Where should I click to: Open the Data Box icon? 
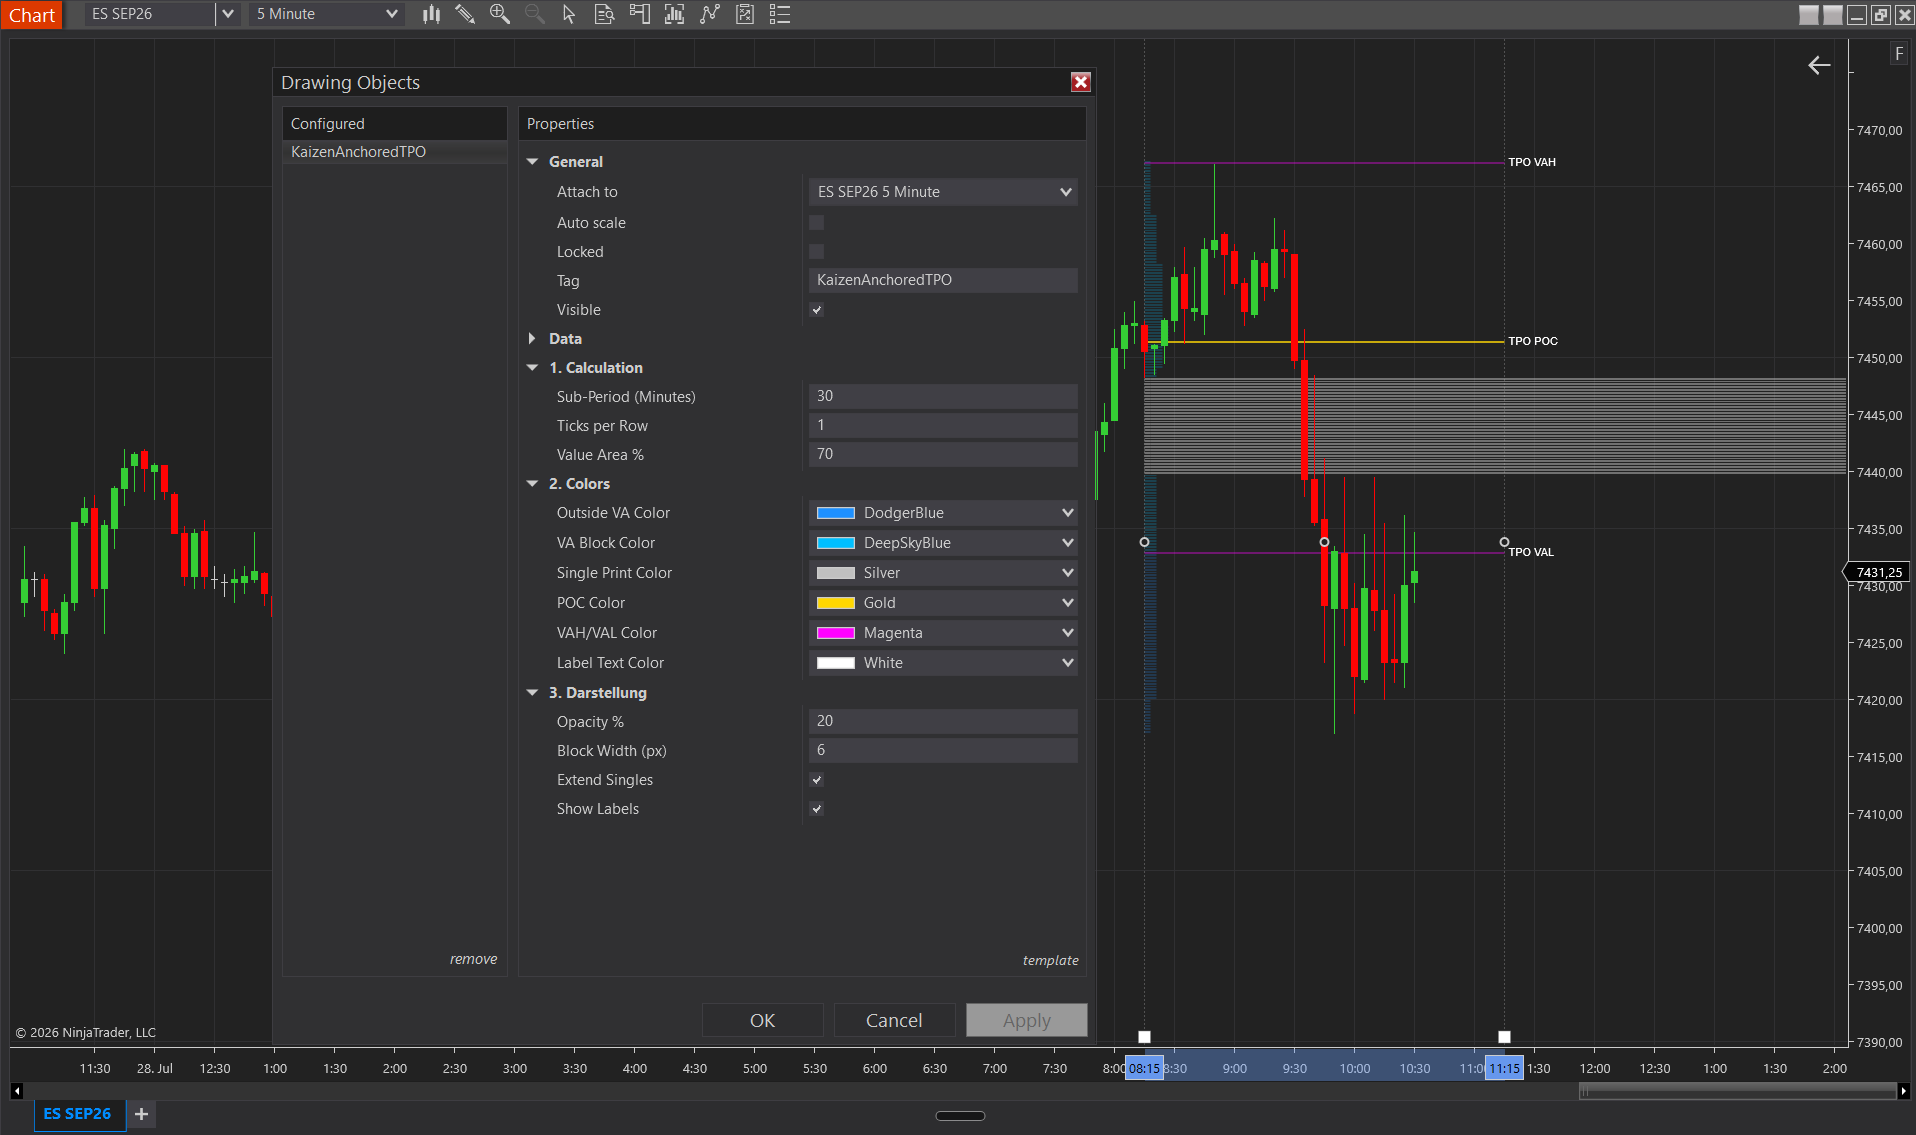click(604, 14)
